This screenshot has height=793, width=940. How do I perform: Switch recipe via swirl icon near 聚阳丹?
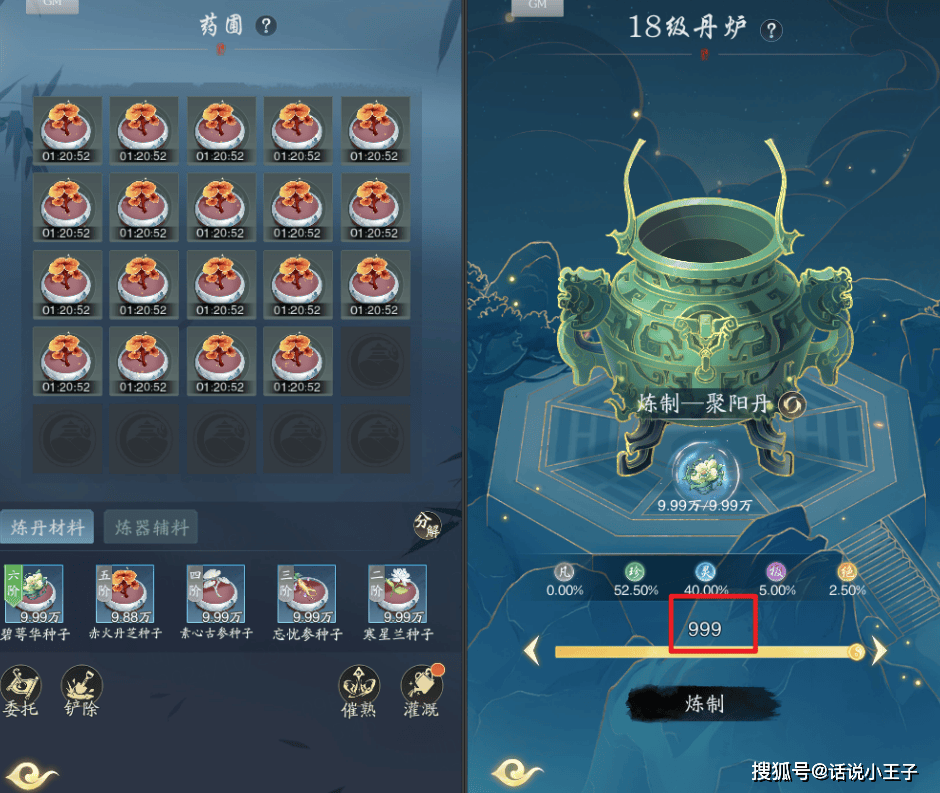click(x=791, y=405)
